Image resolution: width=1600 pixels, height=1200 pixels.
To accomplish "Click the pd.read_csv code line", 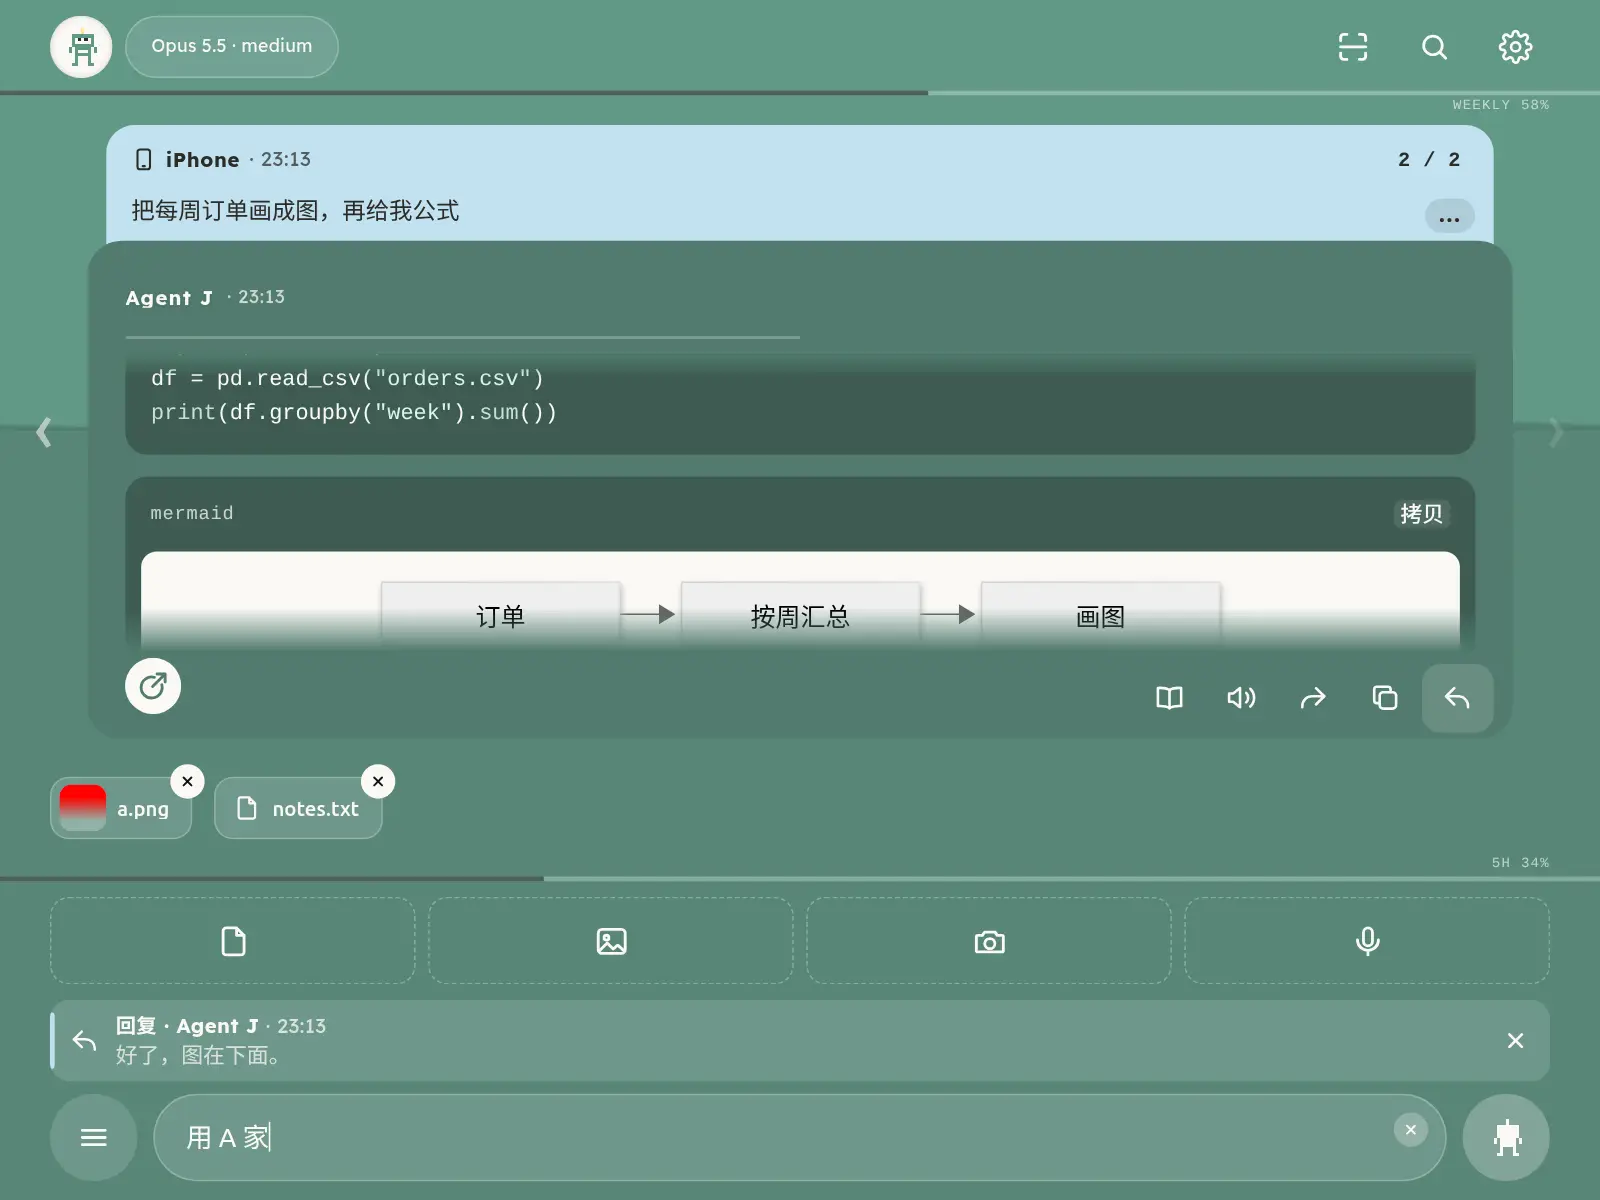I will [347, 378].
